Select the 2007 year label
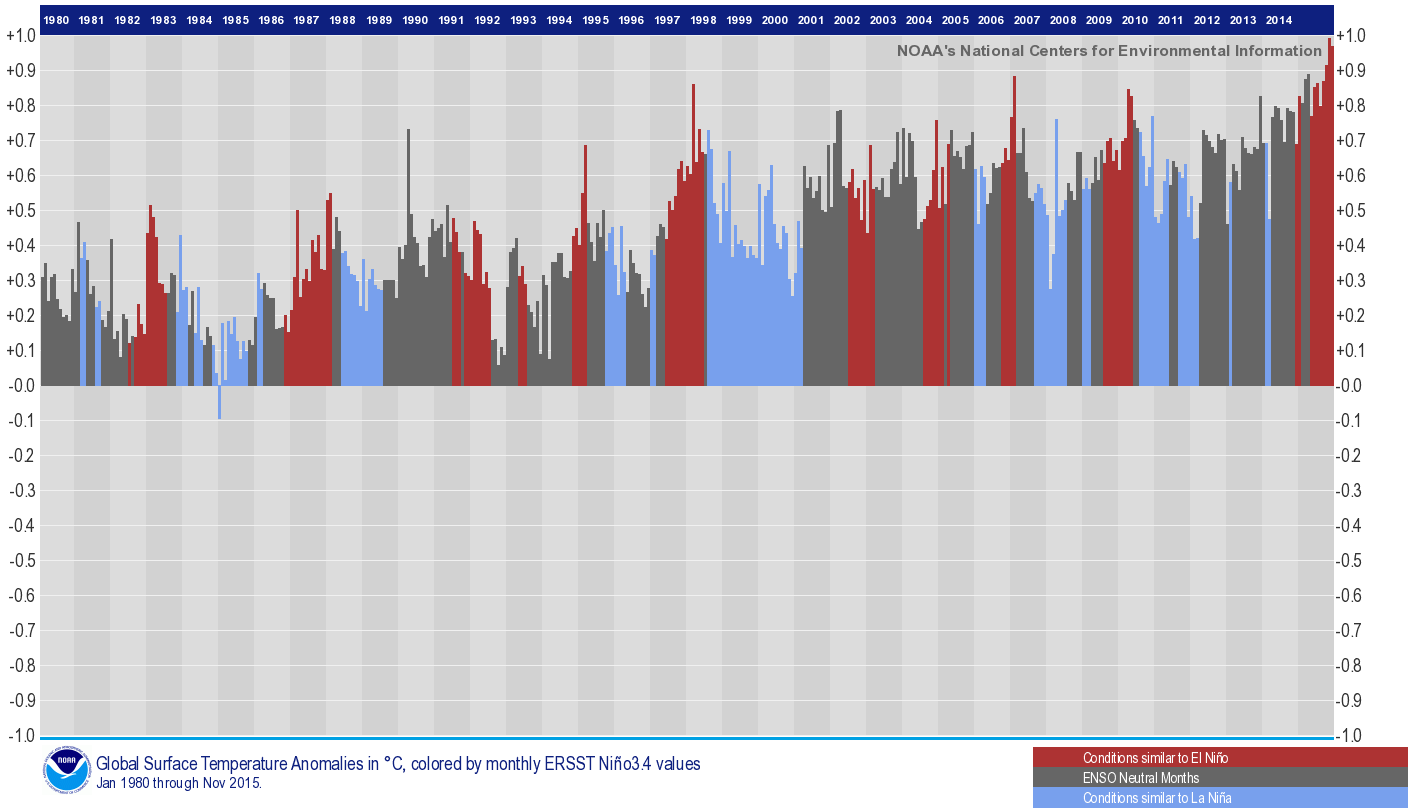Screen dimensions: 1408x810 1027,20
